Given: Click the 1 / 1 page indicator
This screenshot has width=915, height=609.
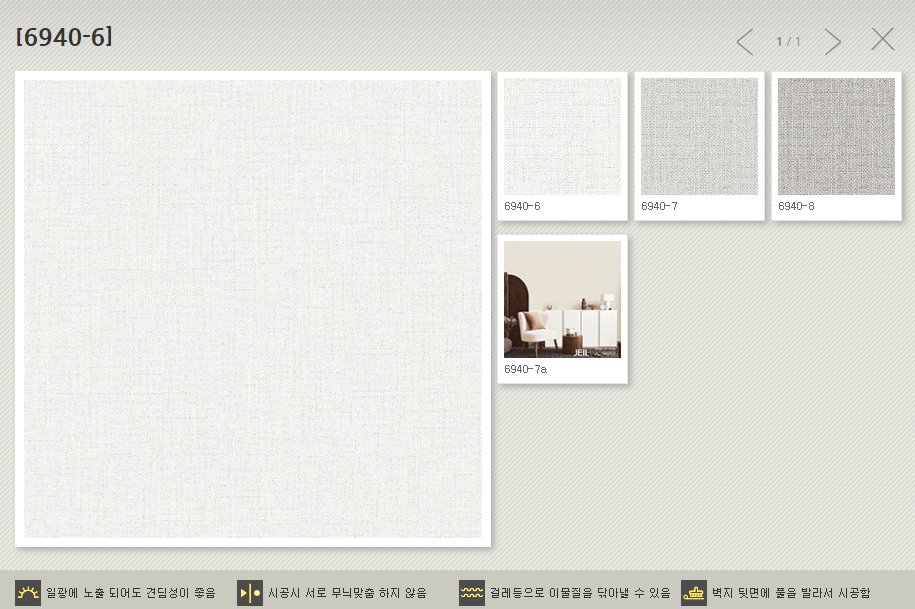Looking at the screenshot, I should (x=789, y=42).
